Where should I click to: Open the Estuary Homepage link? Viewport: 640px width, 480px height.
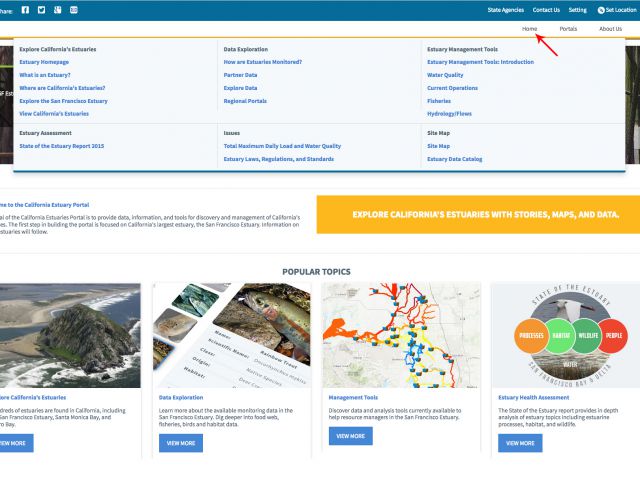tap(44, 62)
